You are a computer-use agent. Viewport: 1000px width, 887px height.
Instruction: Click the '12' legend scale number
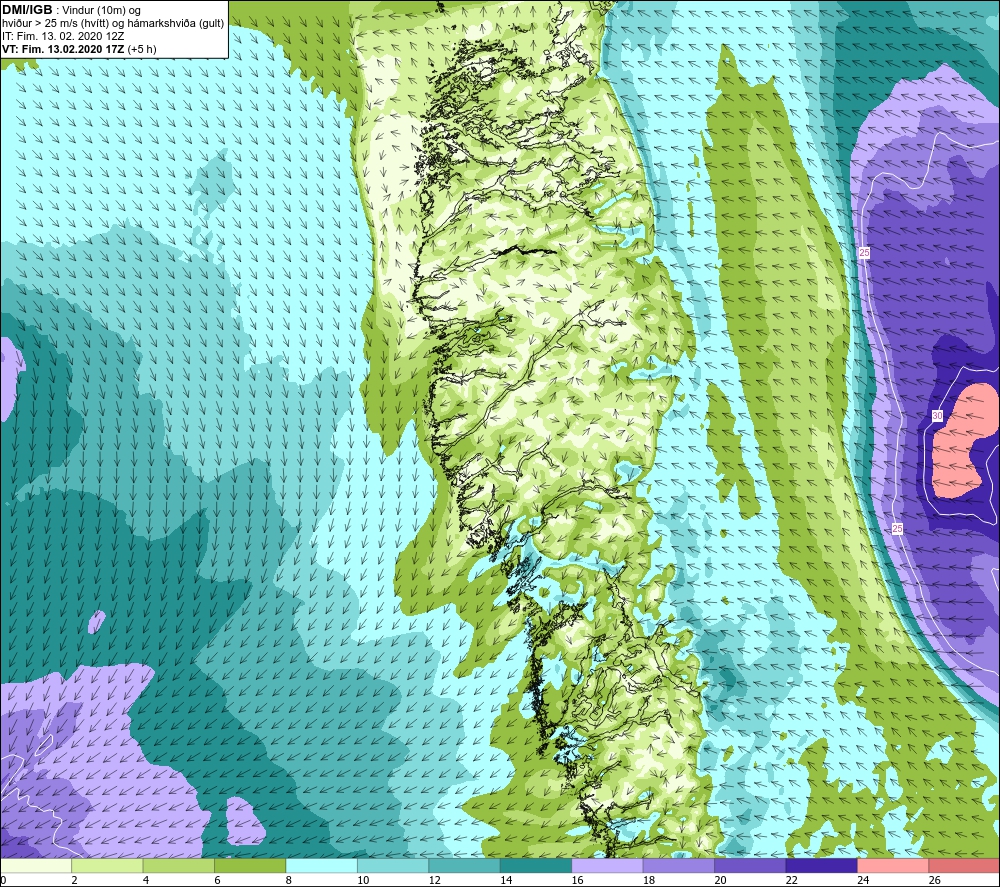tap(434, 880)
